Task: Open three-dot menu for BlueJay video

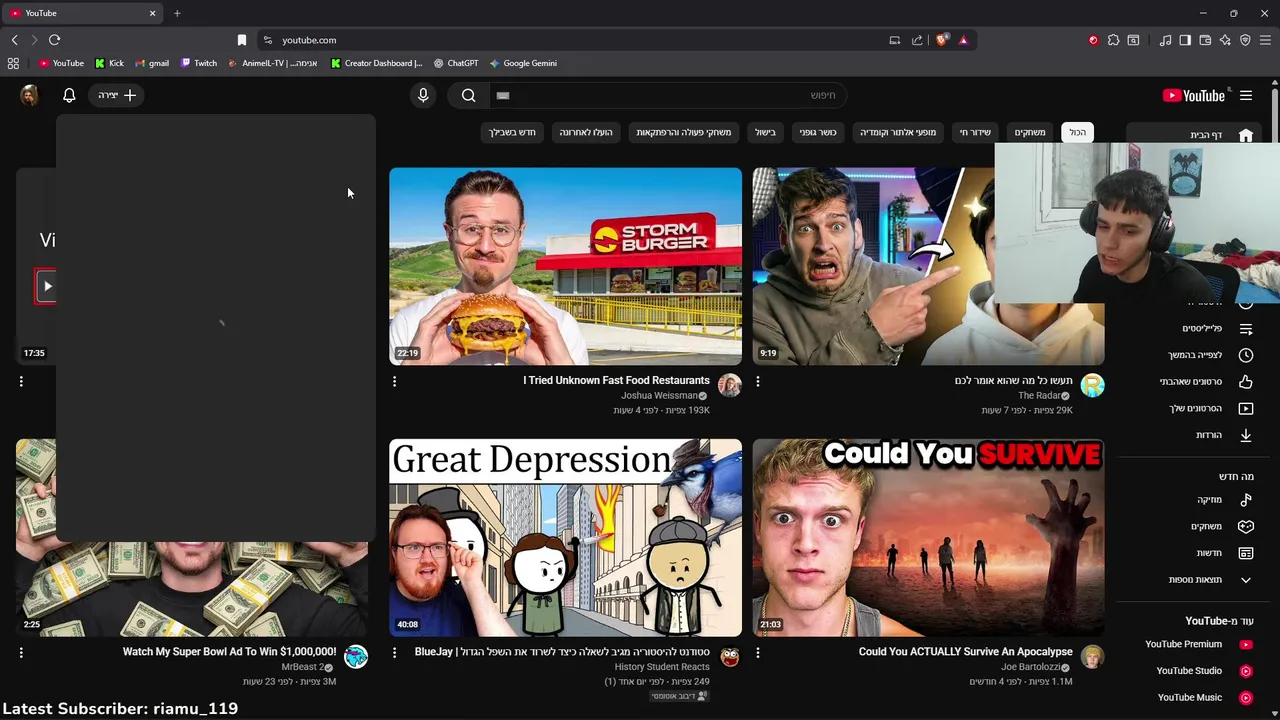Action: click(x=394, y=652)
